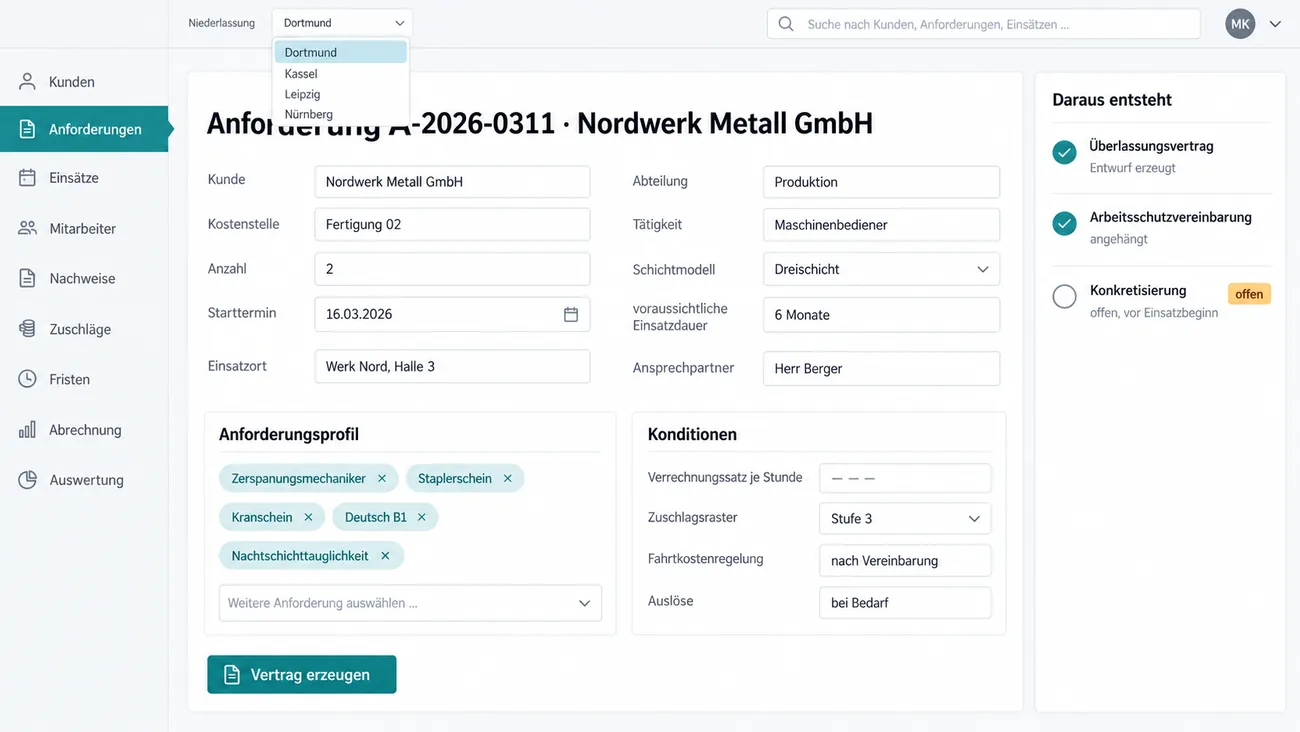Screen dimensions: 1300x732
Task: Open the Zuschlagsraster Stufe 3 dropdown
Action: (905, 518)
